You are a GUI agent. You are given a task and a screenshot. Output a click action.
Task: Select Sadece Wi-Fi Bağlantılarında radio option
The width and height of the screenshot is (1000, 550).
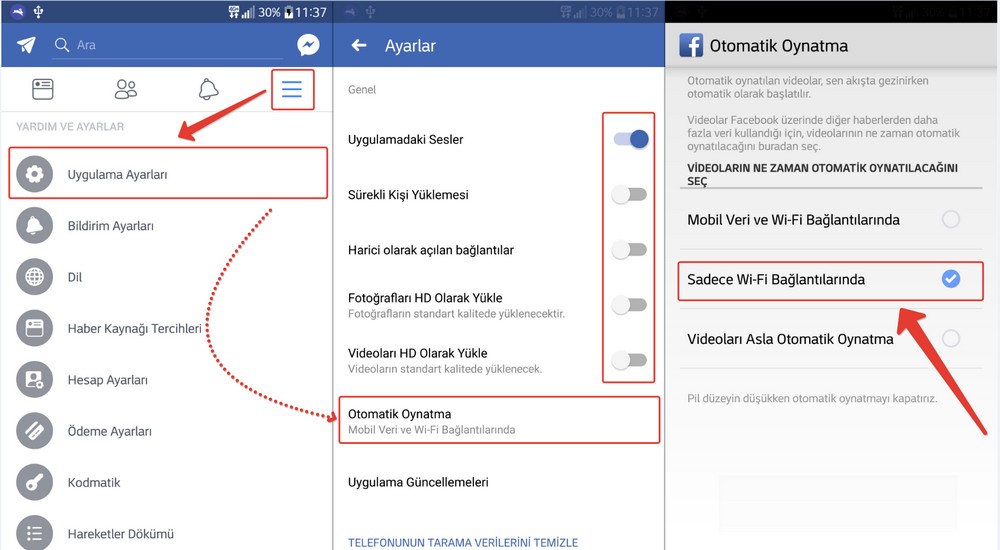[x=950, y=279]
